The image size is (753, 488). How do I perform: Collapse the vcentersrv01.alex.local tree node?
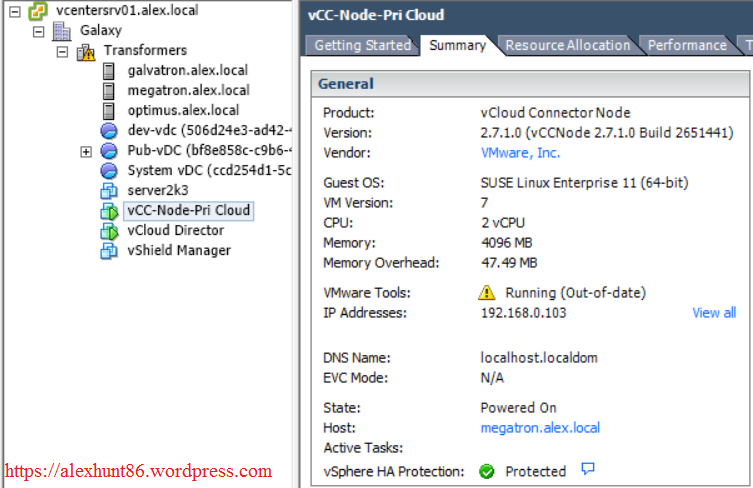point(14,11)
